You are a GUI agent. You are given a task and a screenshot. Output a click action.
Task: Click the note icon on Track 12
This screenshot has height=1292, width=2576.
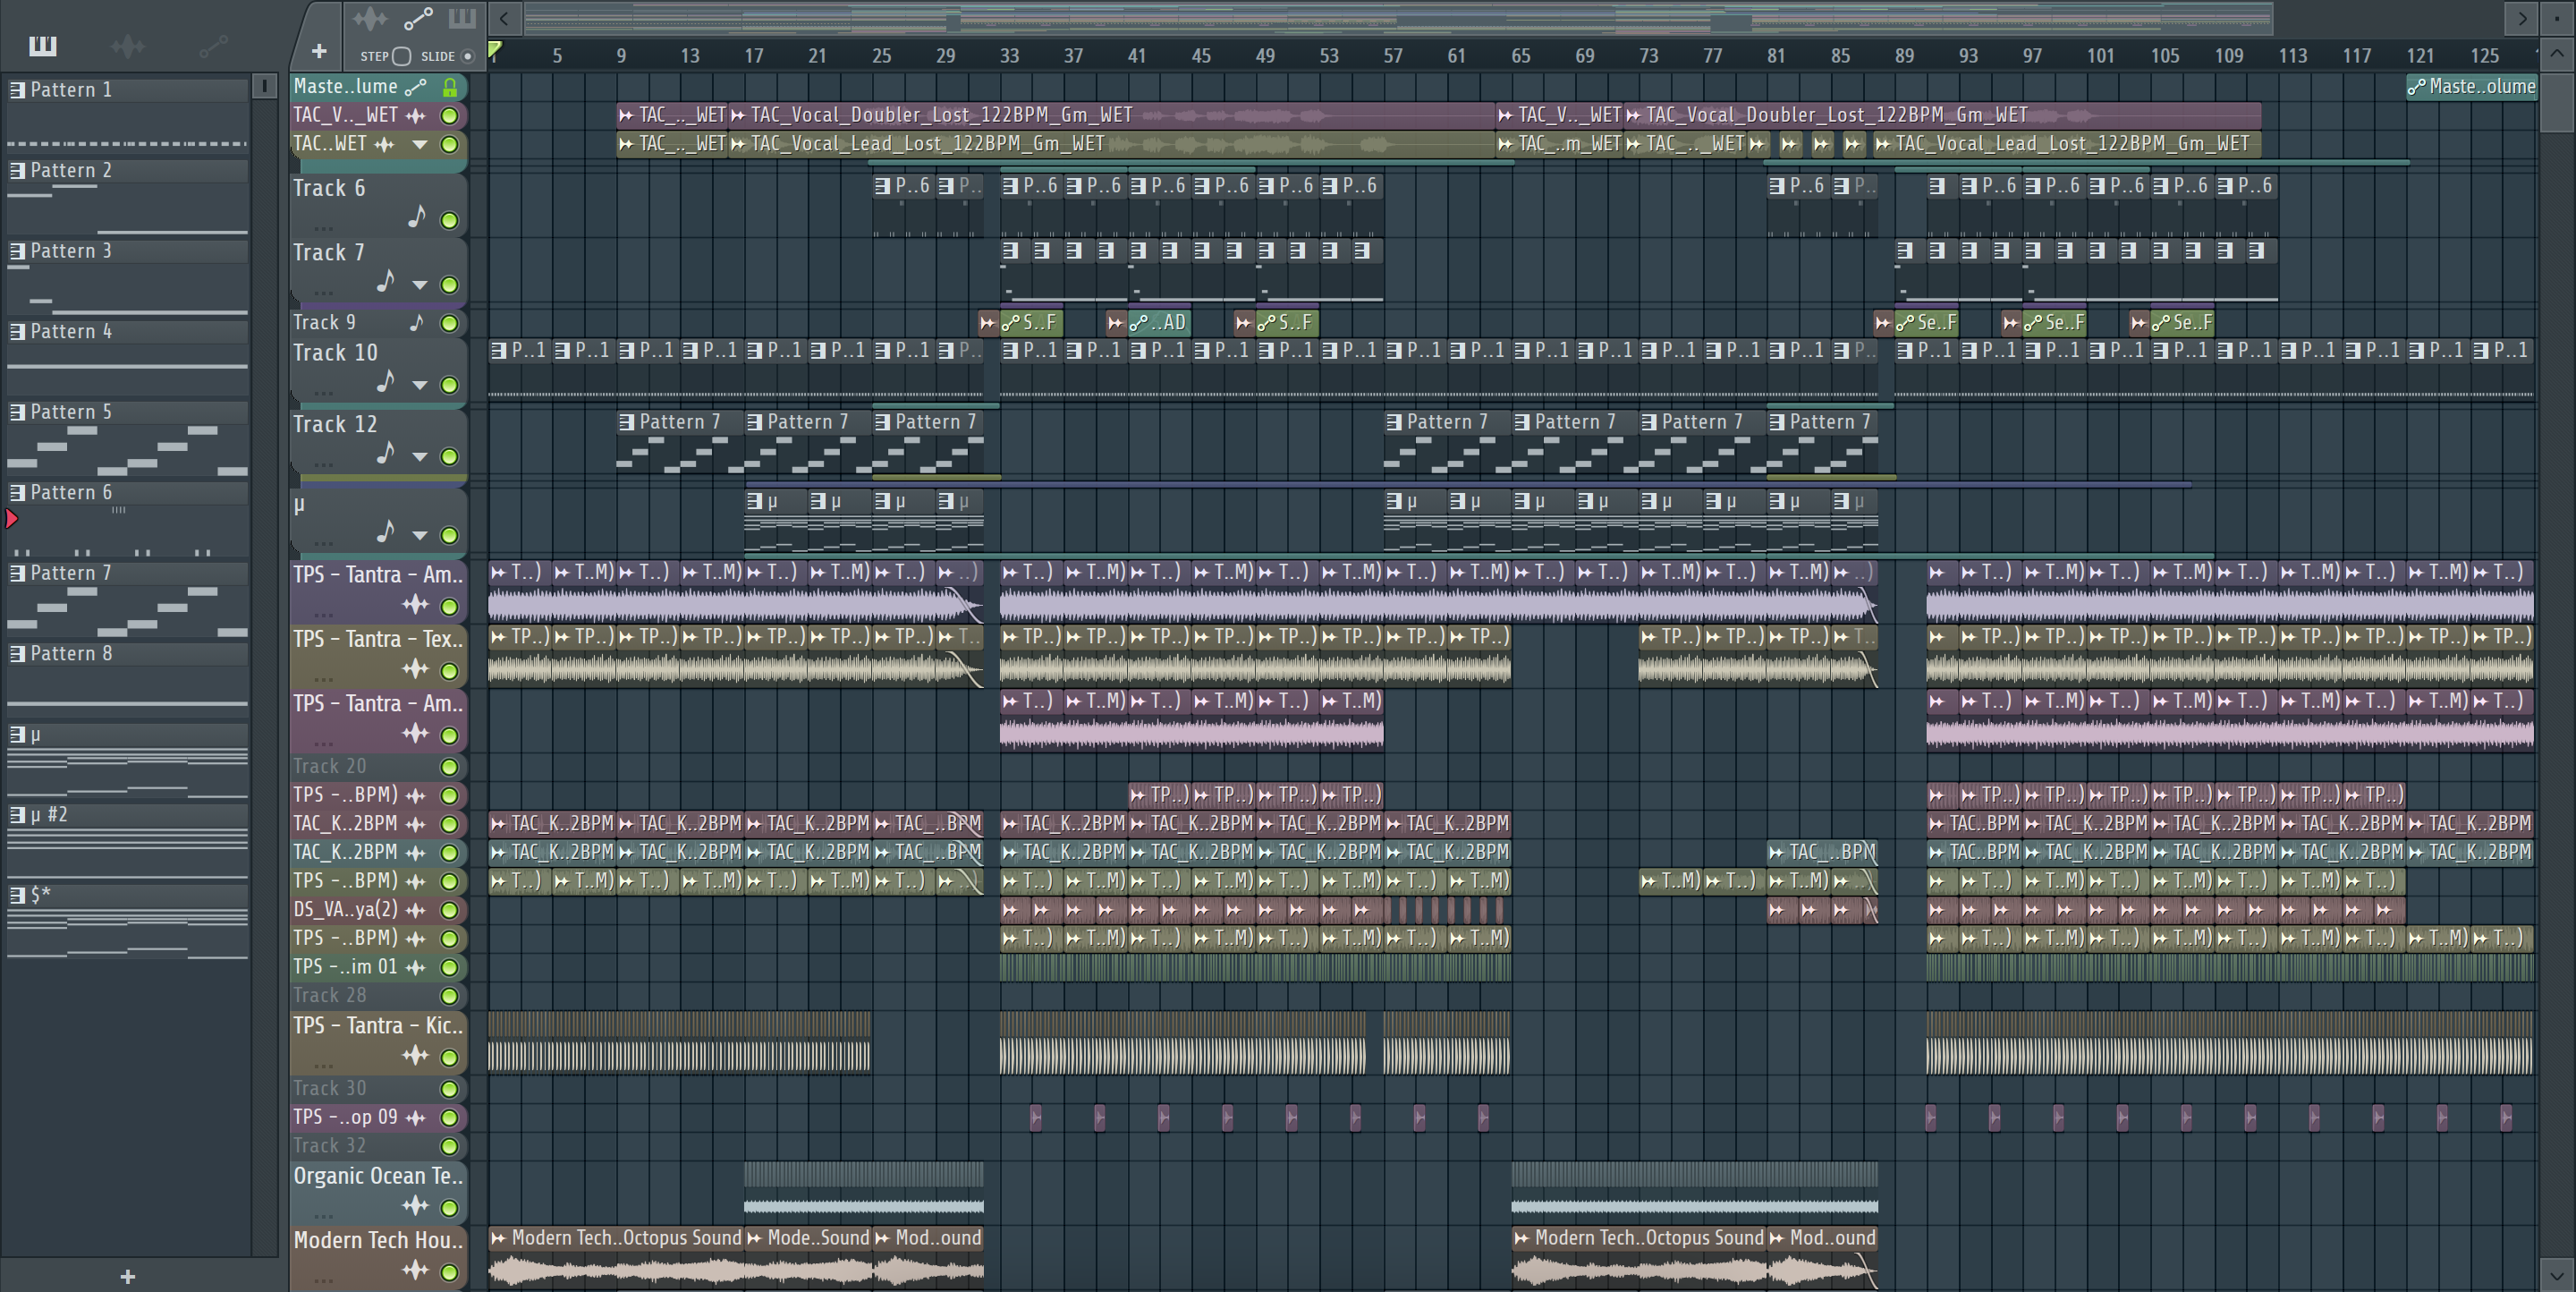click(x=386, y=454)
